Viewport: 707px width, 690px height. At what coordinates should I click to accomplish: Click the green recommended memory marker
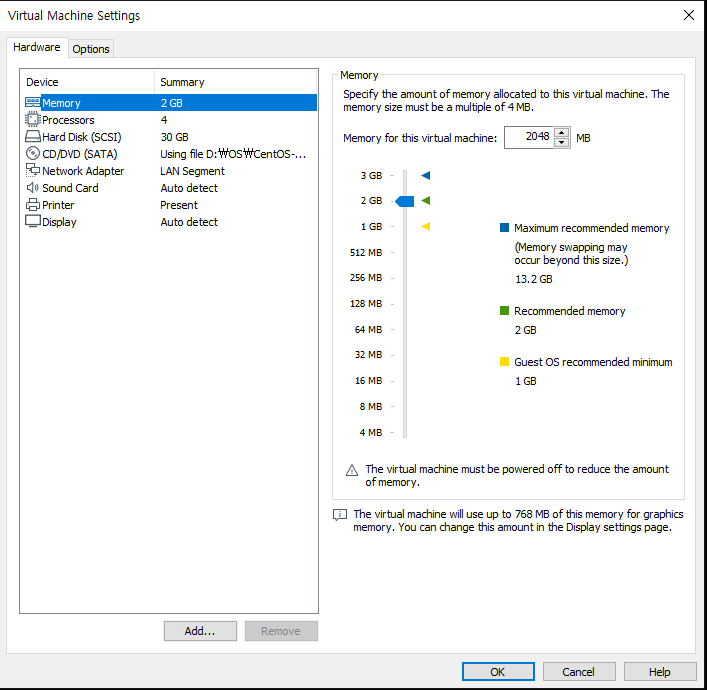click(x=426, y=201)
